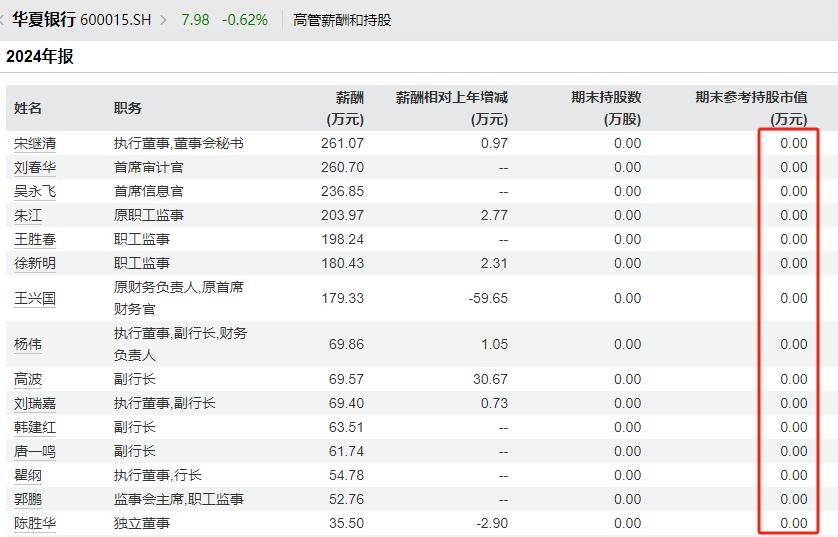Image resolution: width=838 pixels, height=537 pixels.
Task: Open executive profile 唐一鸣
Action: click(x=35, y=452)
